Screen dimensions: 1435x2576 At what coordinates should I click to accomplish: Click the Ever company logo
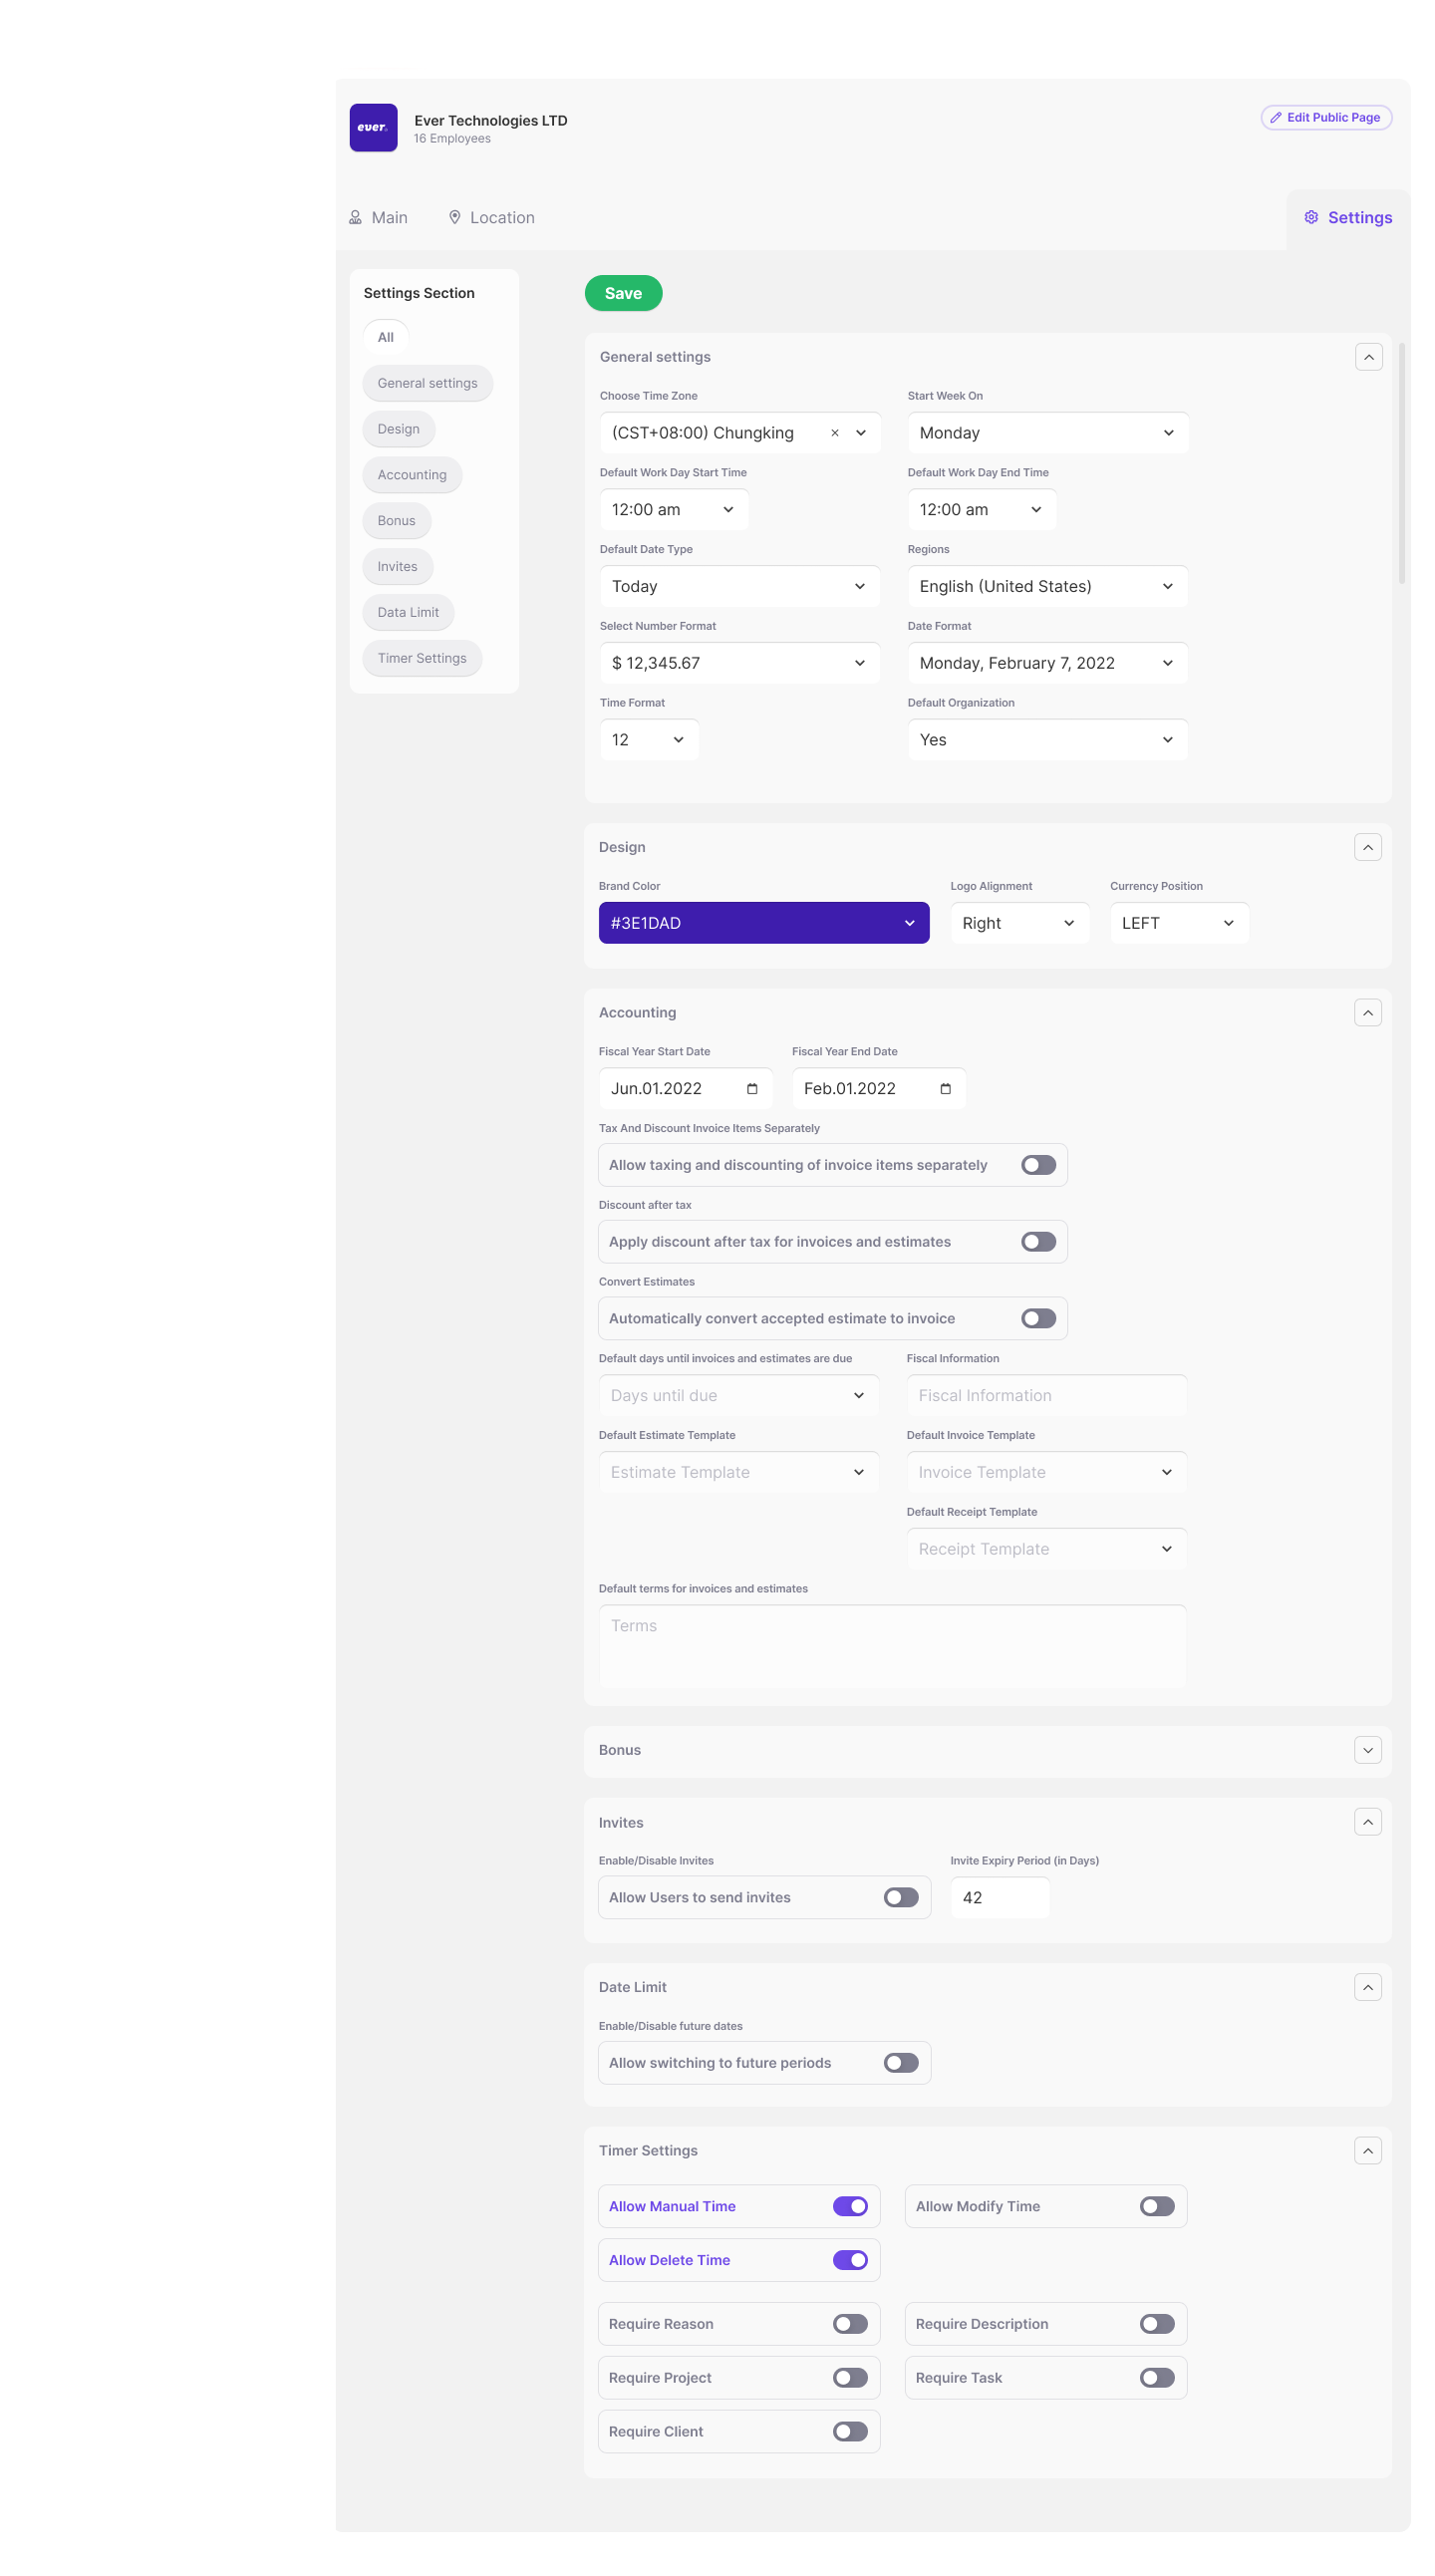[373, 128]
